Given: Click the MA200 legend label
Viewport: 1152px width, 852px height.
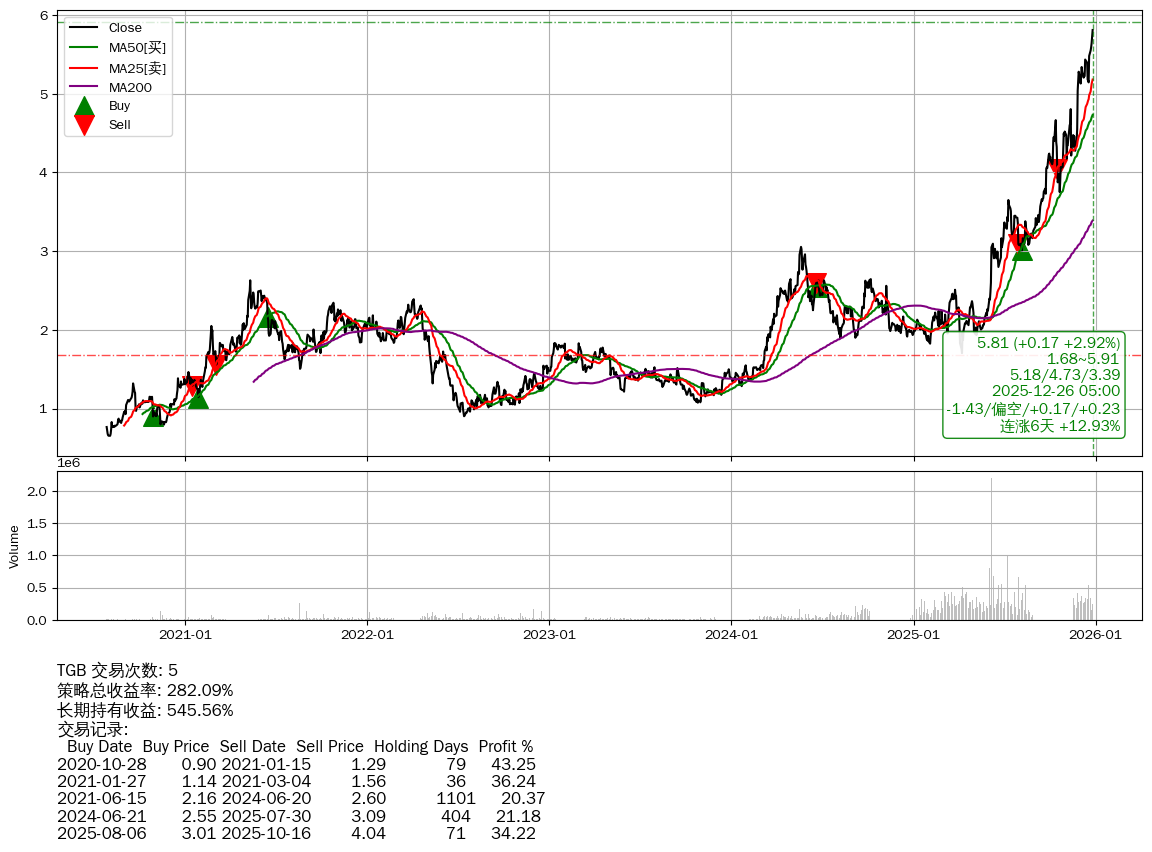Looking at the screenshot, I should (x=129, y=88).
